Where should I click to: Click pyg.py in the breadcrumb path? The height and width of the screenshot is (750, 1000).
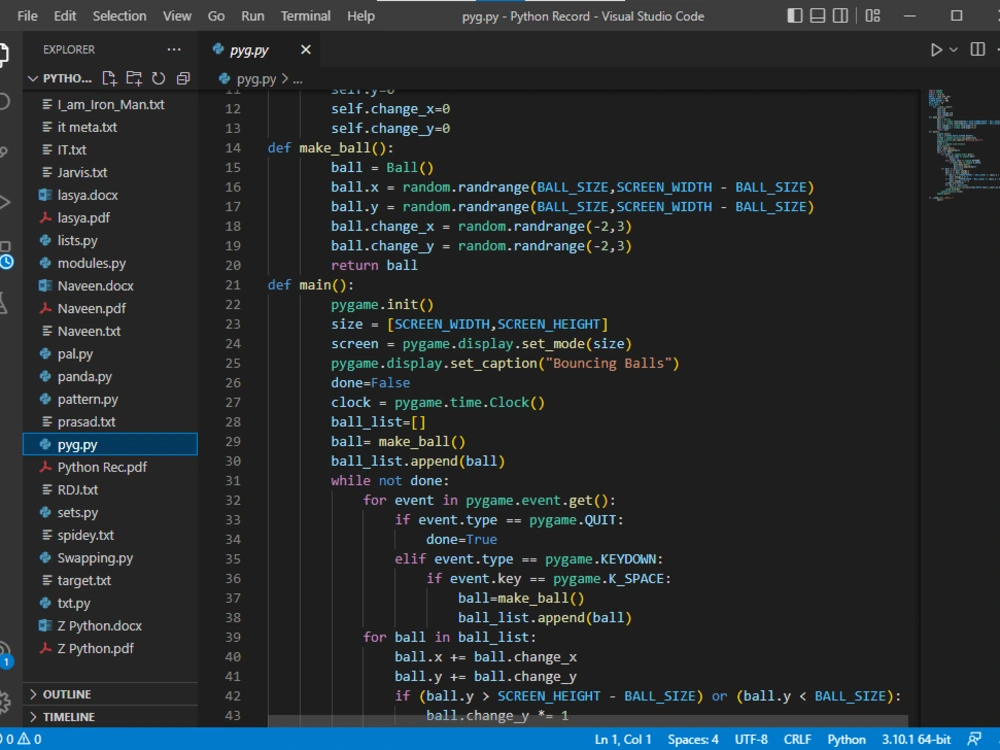(256, 79)
